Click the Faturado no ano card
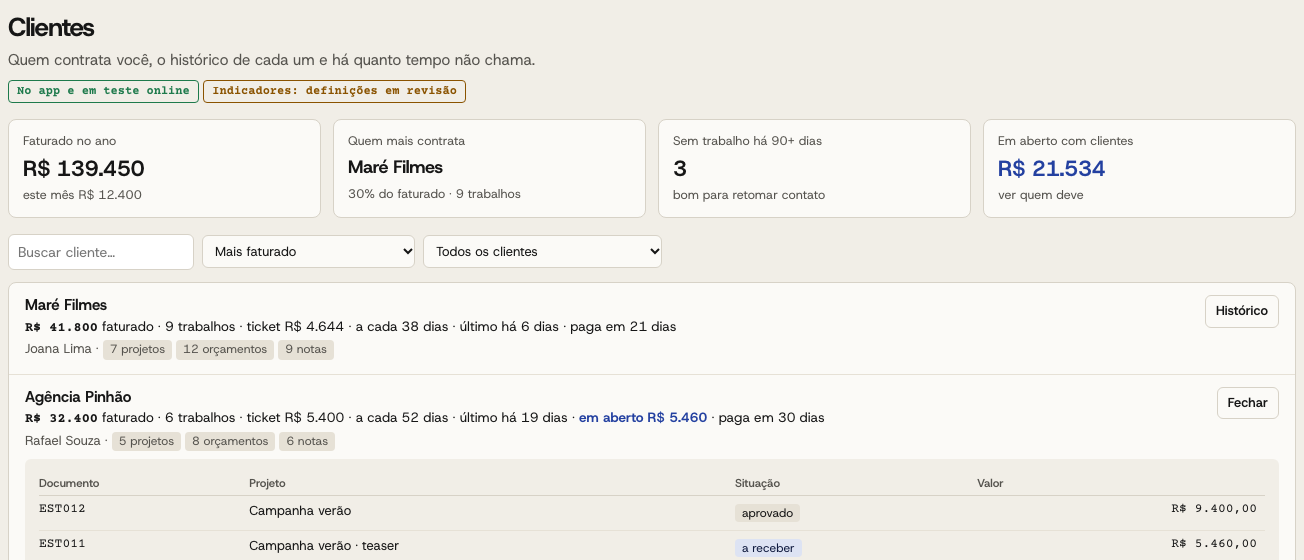 tap(164, 168)
